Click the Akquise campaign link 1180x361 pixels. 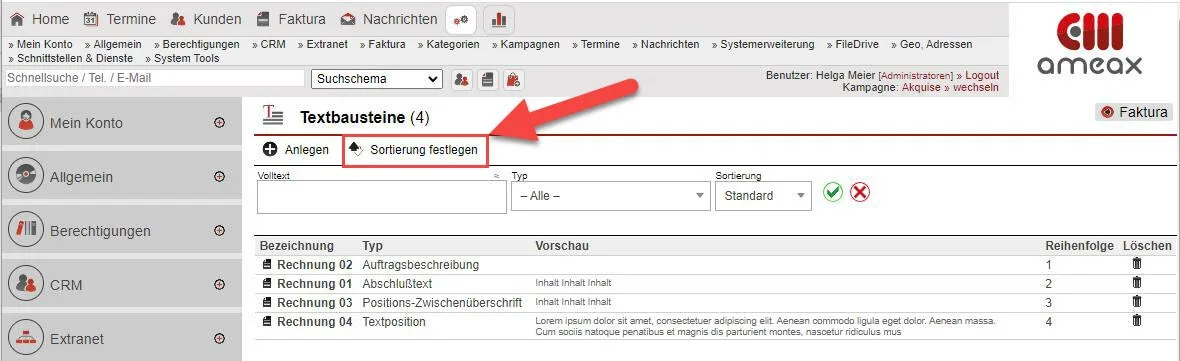point(921,87)
